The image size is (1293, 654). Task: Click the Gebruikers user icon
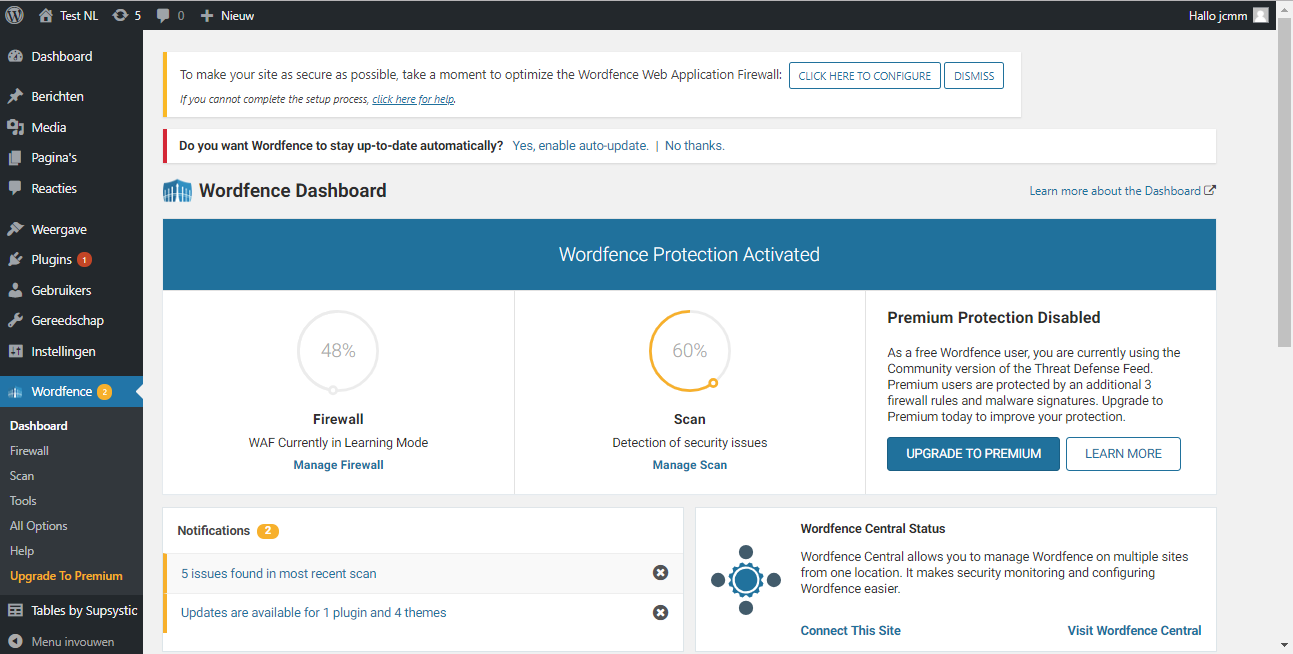(15, 290)
